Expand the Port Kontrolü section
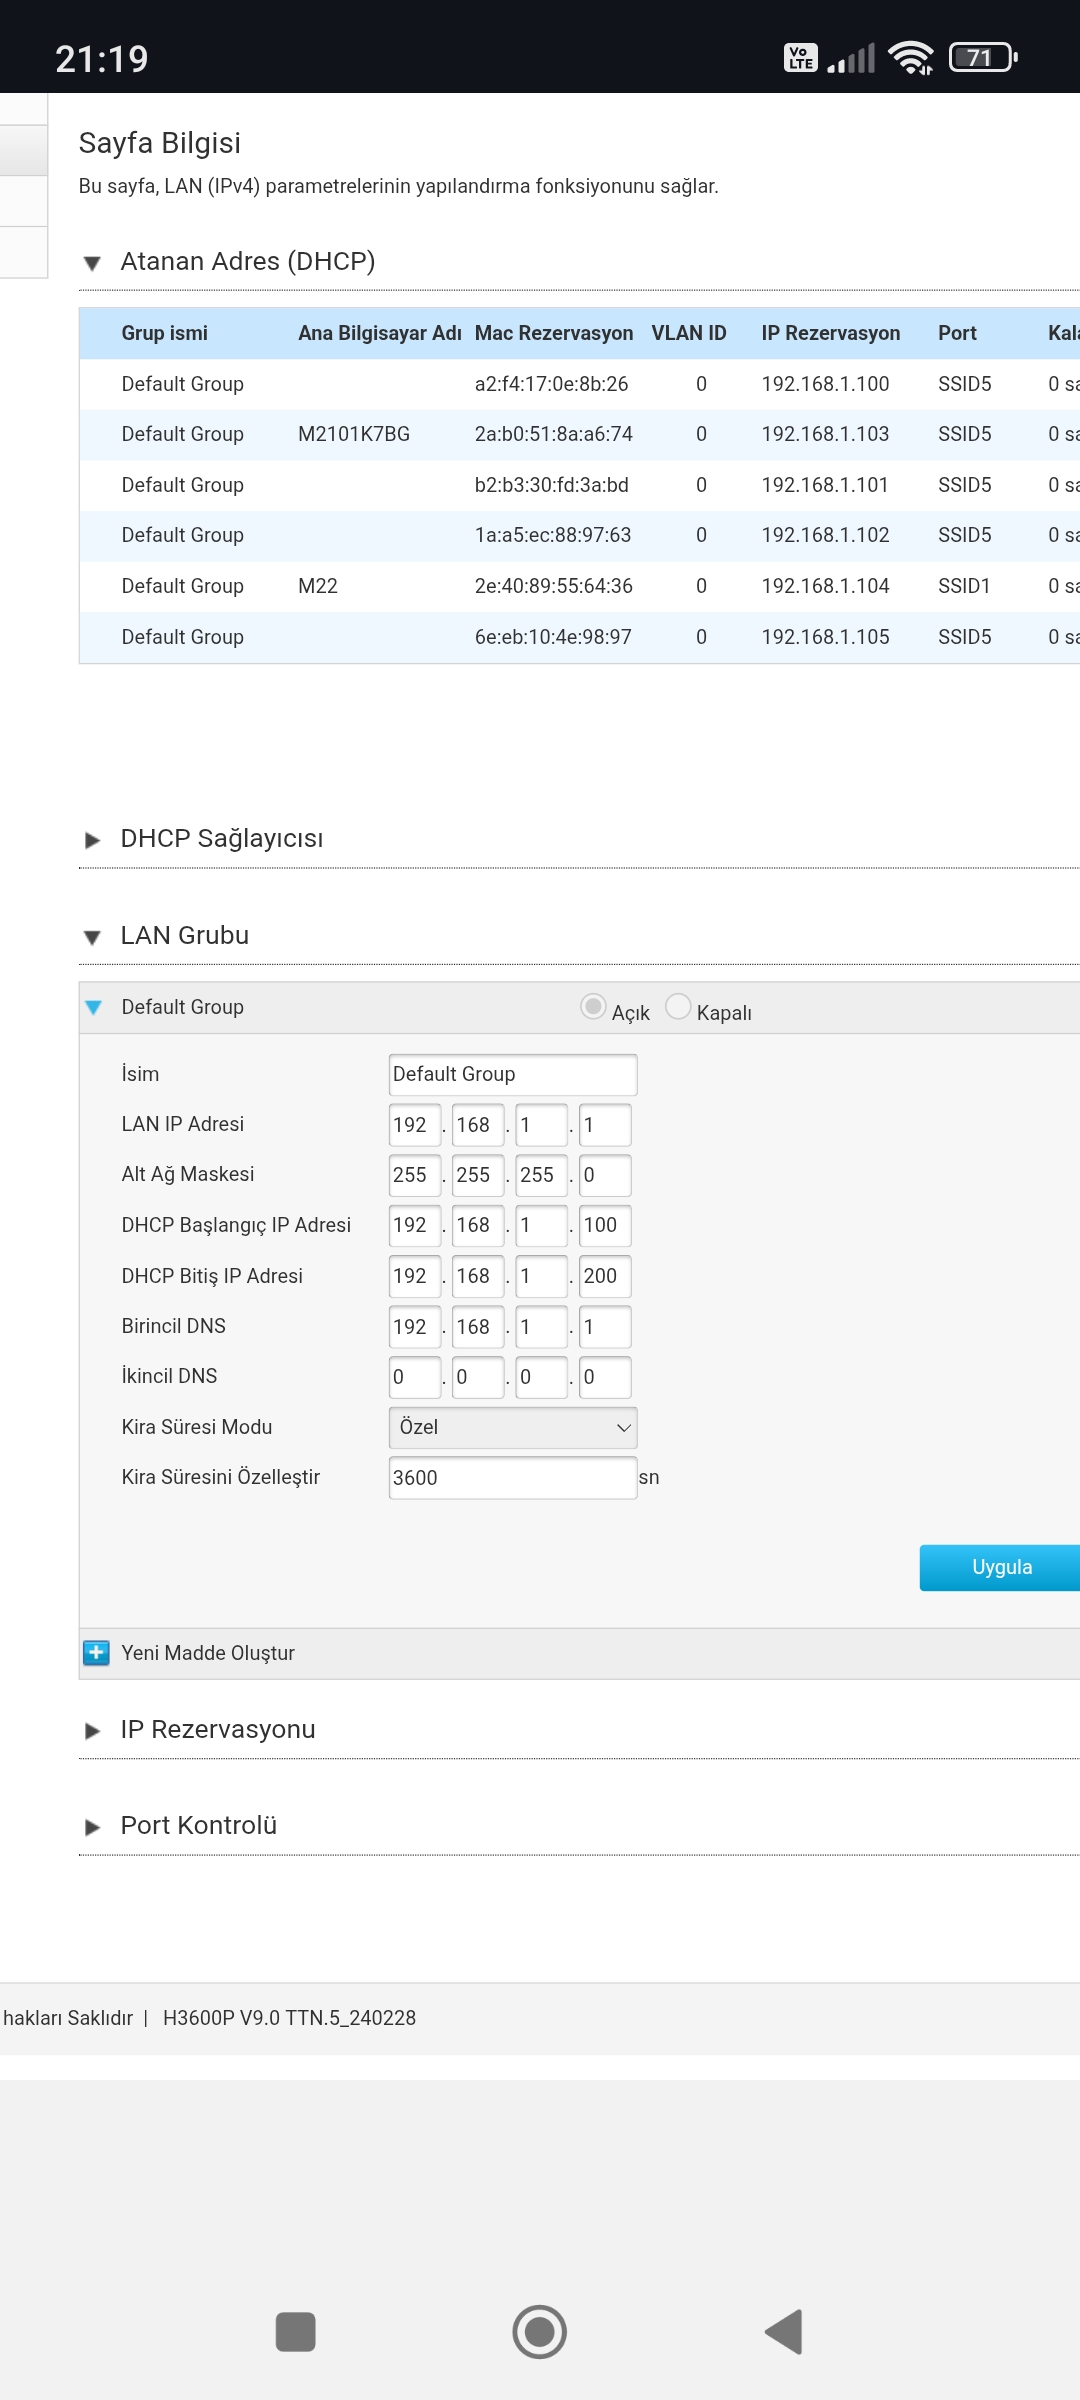This screenshot has width=1080, height=2400. pos(92,1827)
